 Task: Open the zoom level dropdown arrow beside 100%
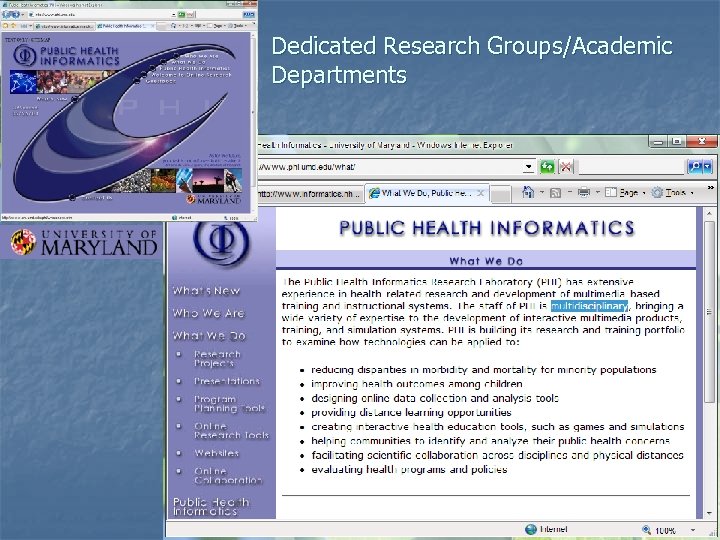coord(692,530)
